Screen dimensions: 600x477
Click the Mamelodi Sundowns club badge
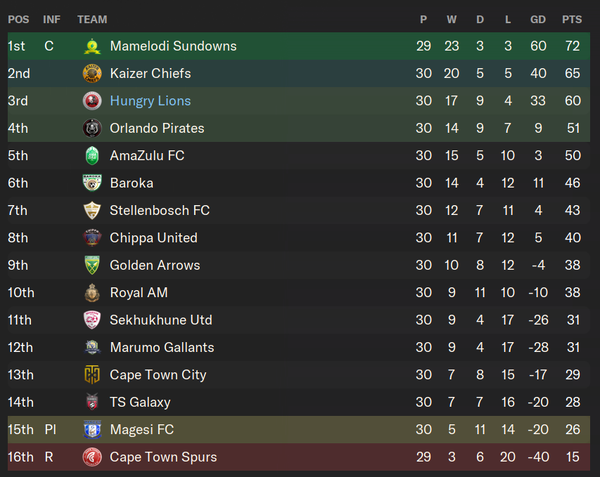92,46
